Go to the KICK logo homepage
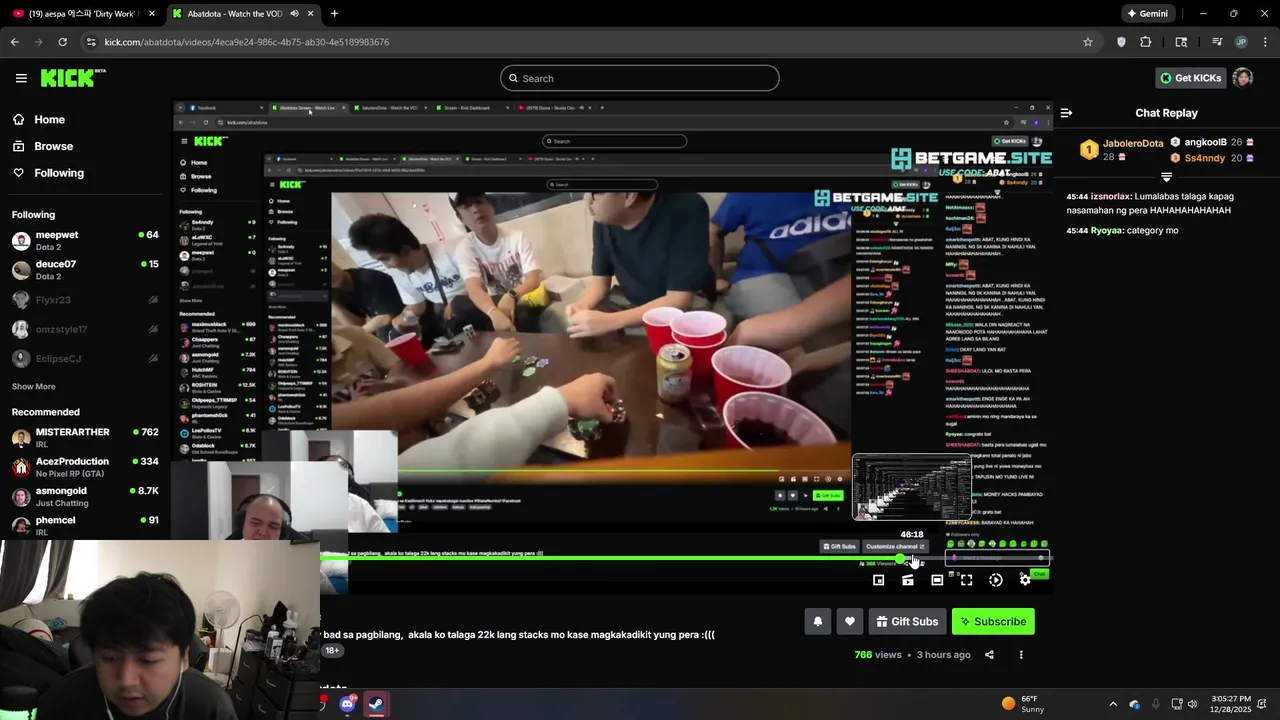 [x=73, y=78]
